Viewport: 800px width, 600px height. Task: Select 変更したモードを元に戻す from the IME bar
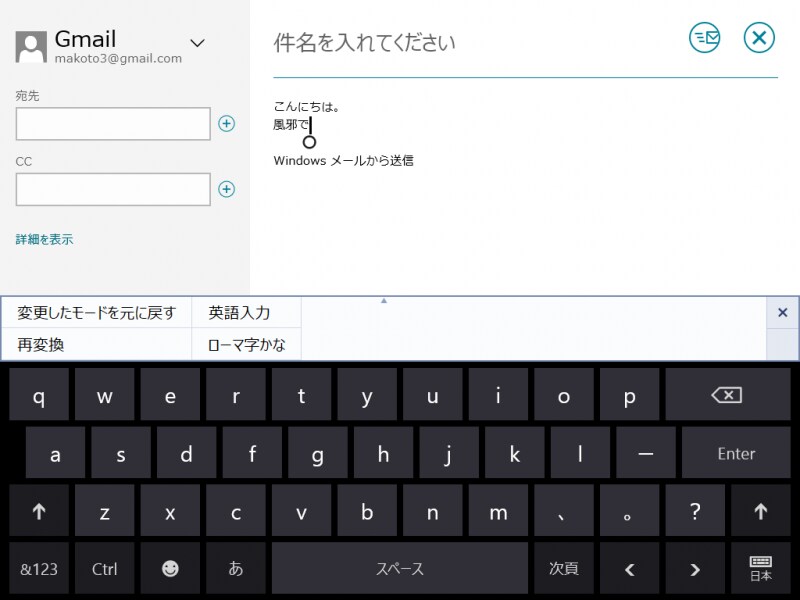coord(96,312)
